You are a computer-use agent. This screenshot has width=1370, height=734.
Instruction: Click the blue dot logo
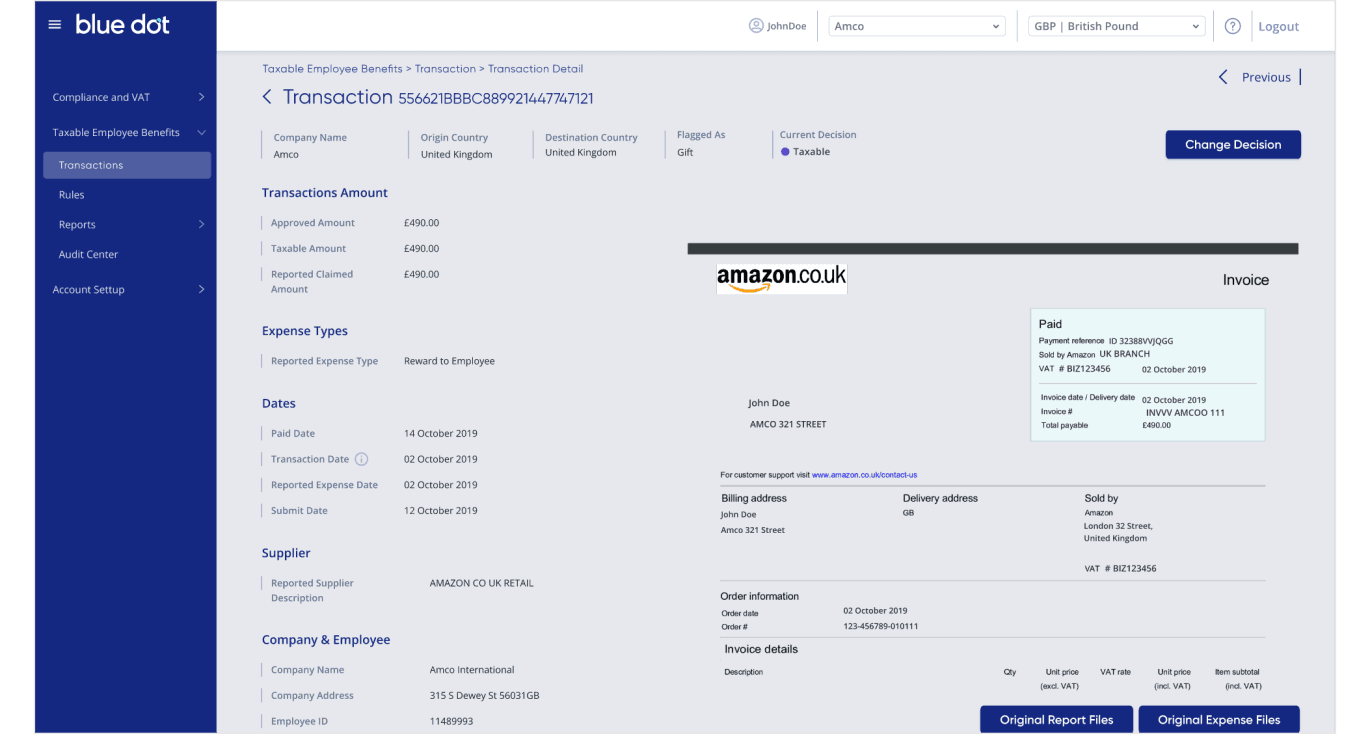pyautogui.click(x=123, y=25)
